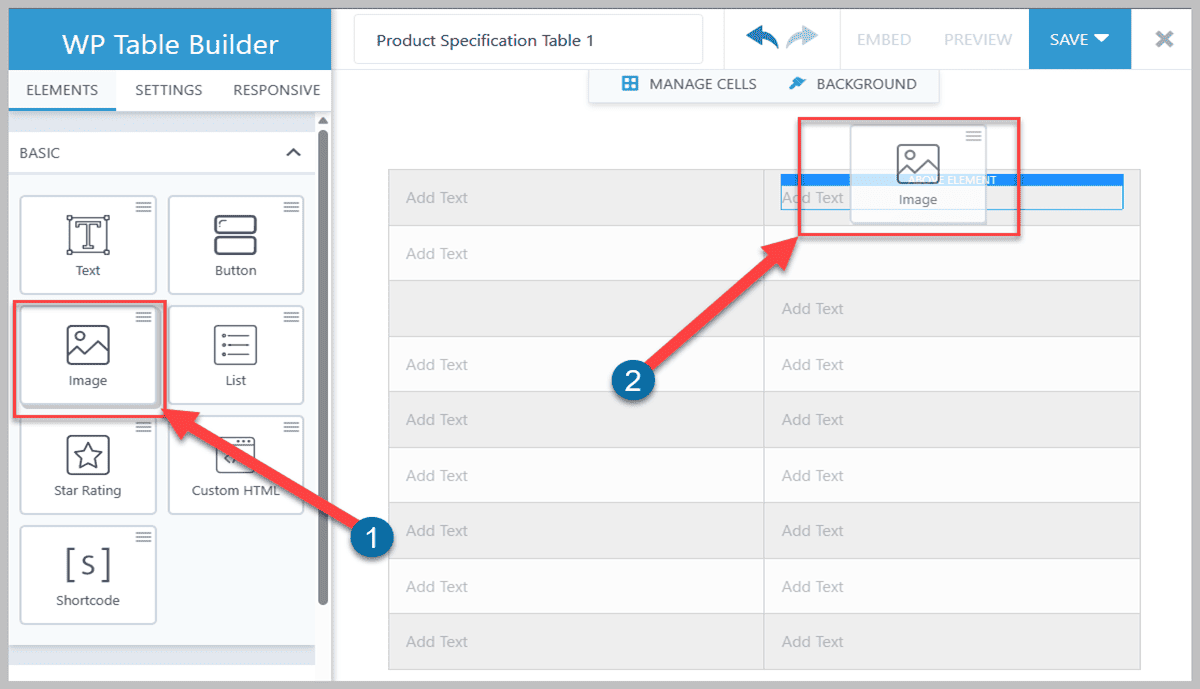Screen dimensions: 1200x689
Task: Click the Manage Cells grid icon
Action: 630,84
